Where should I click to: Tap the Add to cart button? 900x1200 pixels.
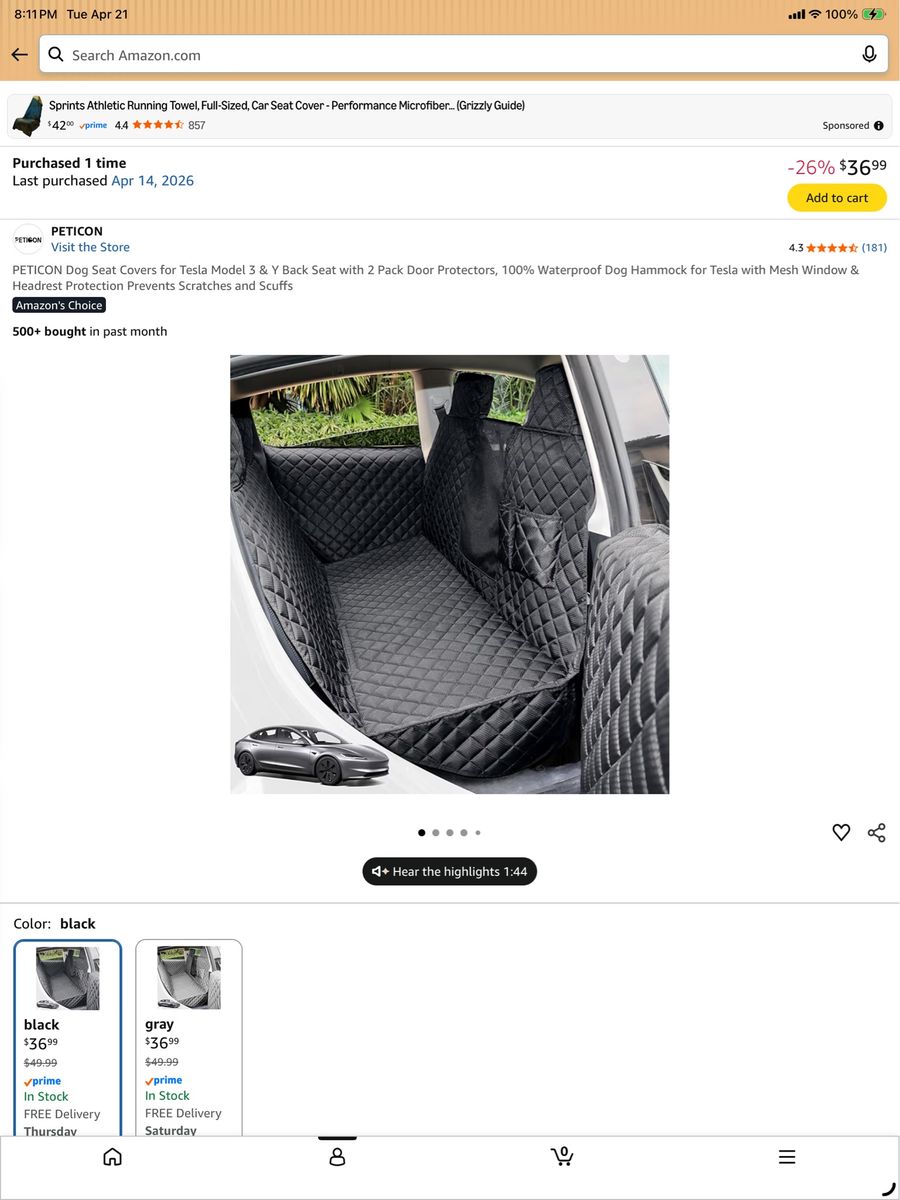point(837,198)
